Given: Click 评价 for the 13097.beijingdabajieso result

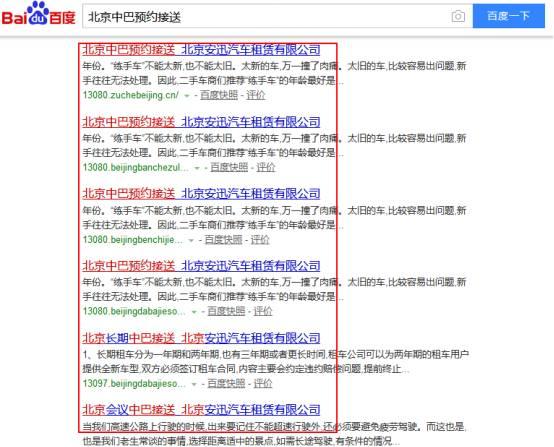Looking at the screenshot, I should (263, 383).
